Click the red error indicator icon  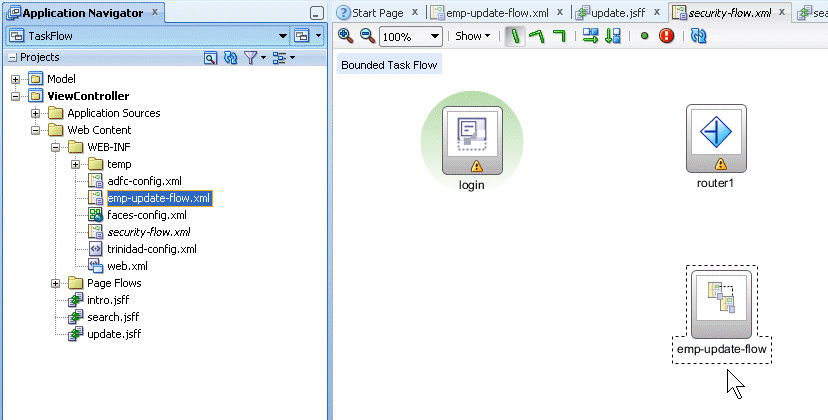667,36
